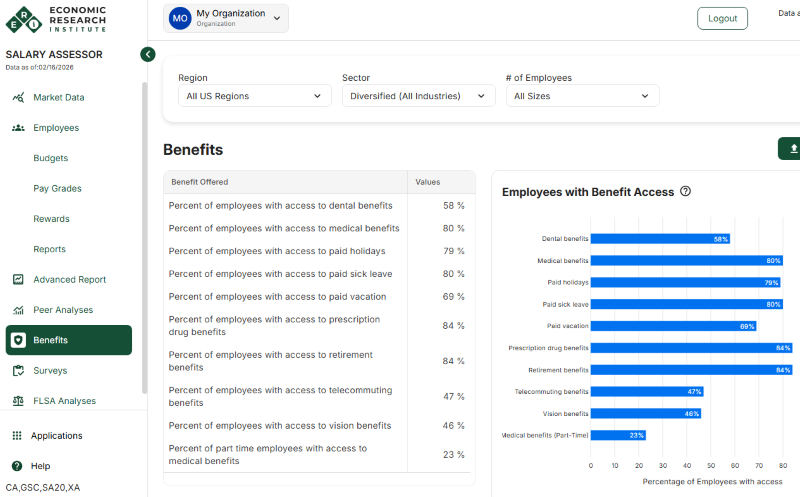Click the Surveys clipboard icon
The width and height of the screenshot is (800, 497).
coord(18,370)
